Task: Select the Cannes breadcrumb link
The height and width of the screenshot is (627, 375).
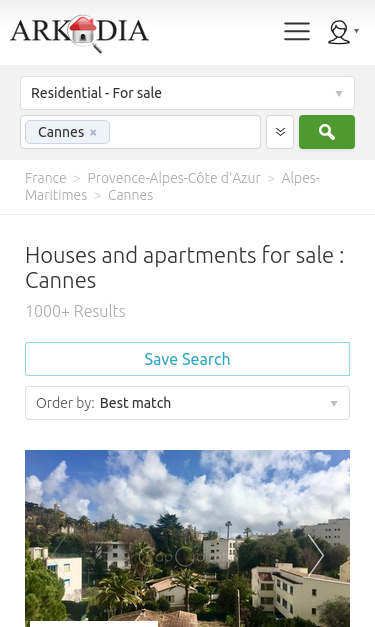Action: pyautogui.click(x=131, y=195)
